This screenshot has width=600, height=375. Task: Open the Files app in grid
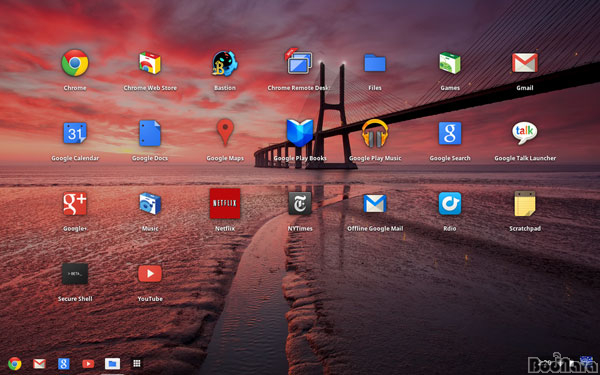[375, 63]
